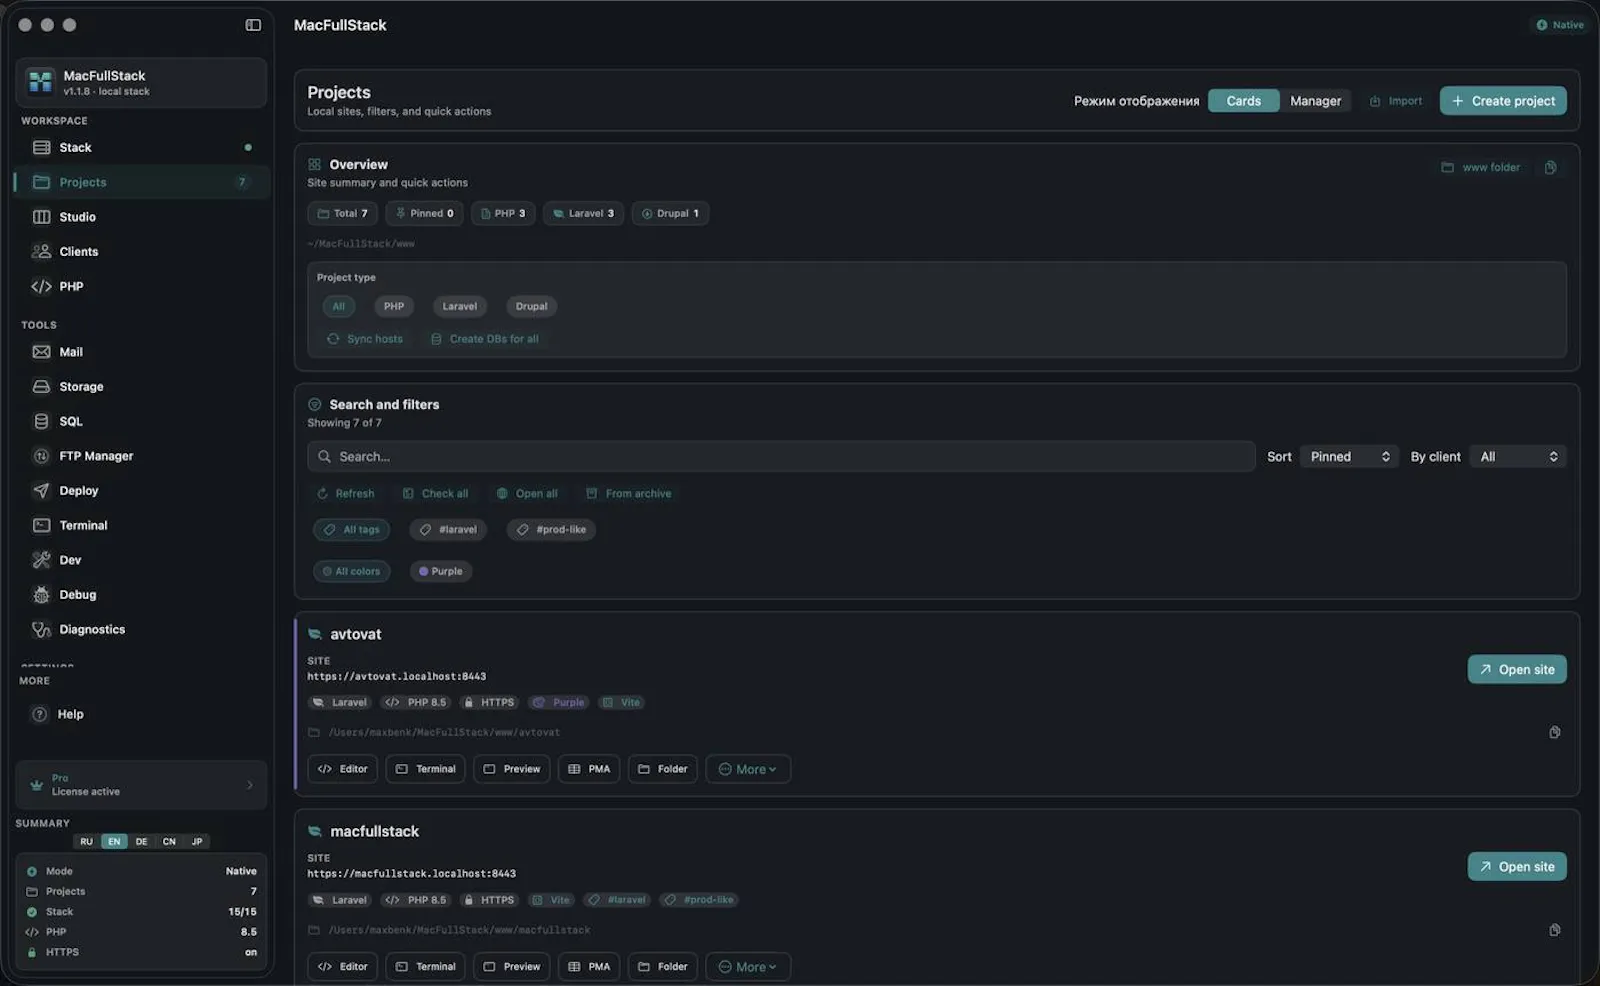Viewport: 1600px width, 986px height.
Task: Switch language to JP
Action: pyautogui.click(x=197, y=842)
